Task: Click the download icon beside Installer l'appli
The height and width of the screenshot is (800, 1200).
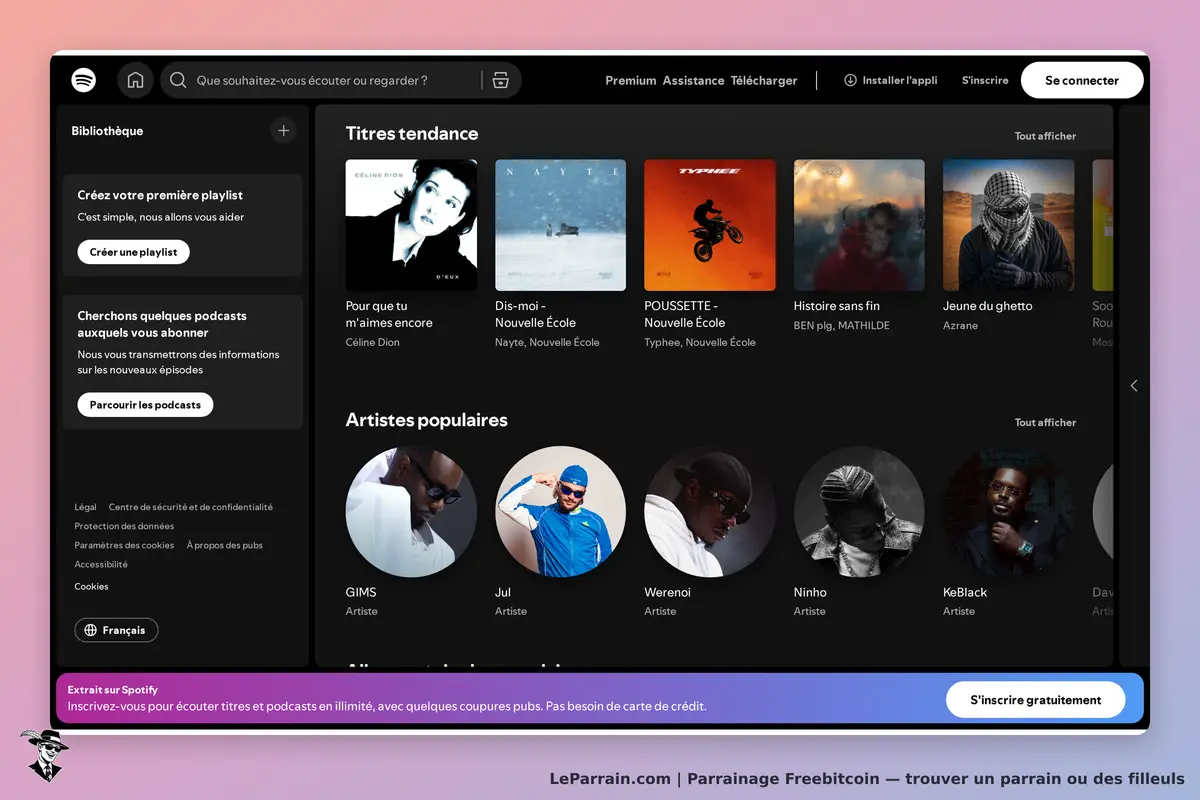Action: point(850,80)
